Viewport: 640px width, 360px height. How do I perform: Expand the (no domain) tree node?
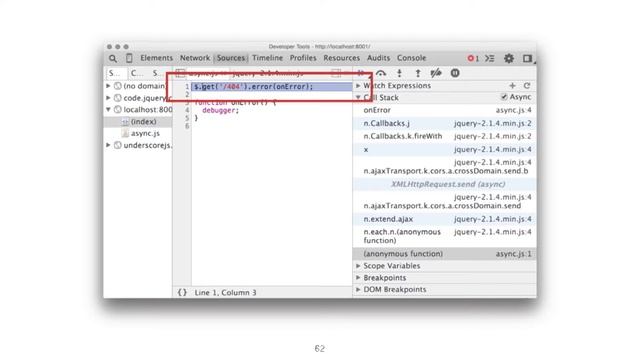(108, 86)
